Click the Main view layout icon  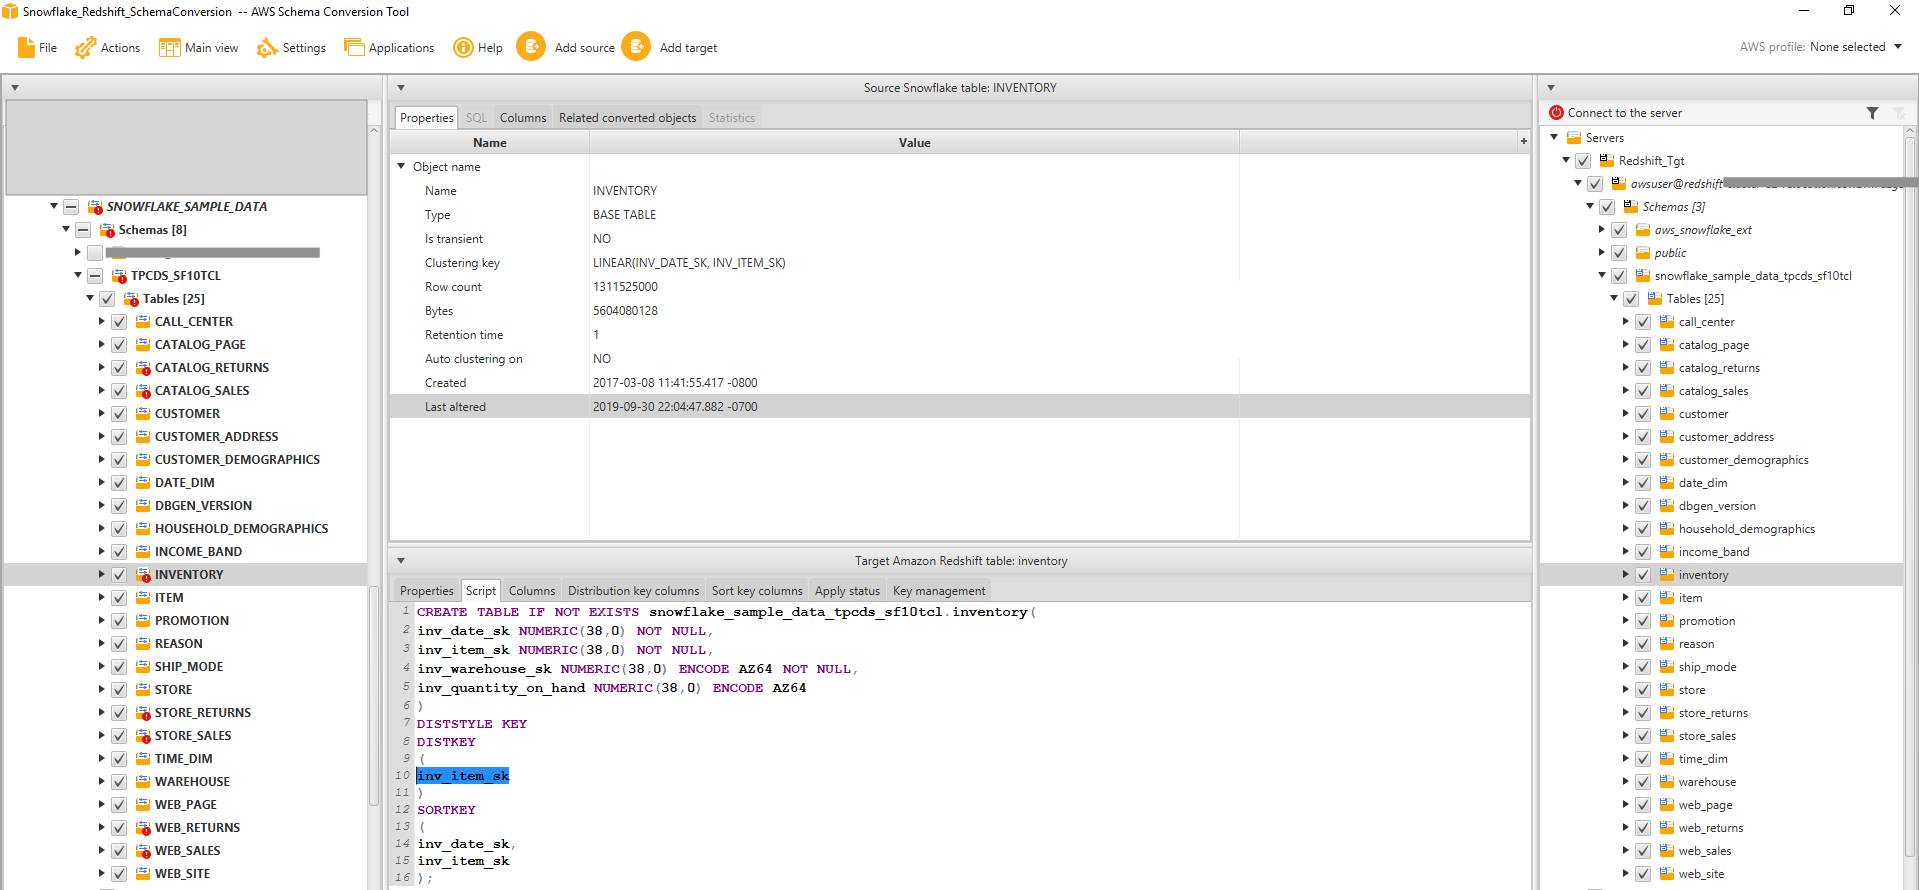[x=169, y=47]
